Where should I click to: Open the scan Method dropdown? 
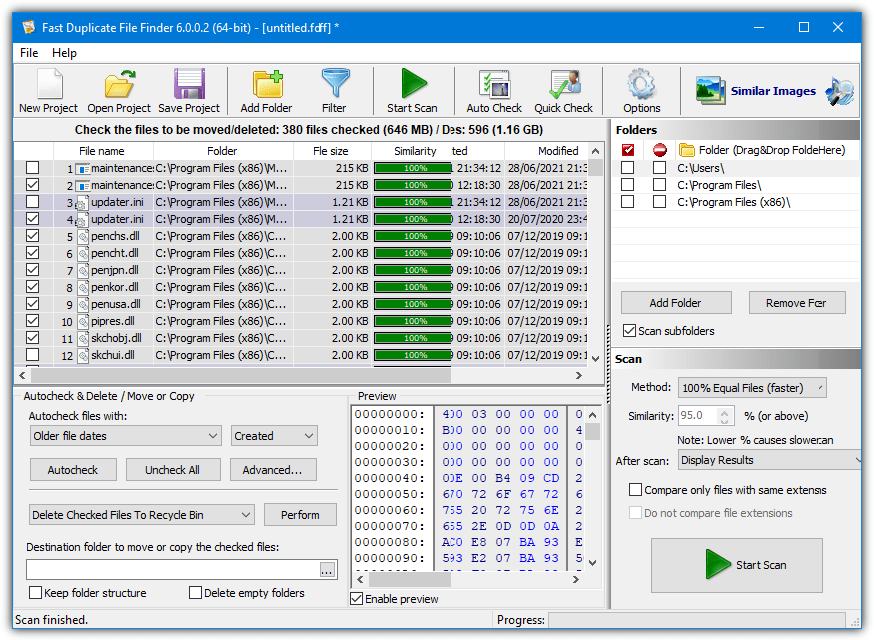752,387
